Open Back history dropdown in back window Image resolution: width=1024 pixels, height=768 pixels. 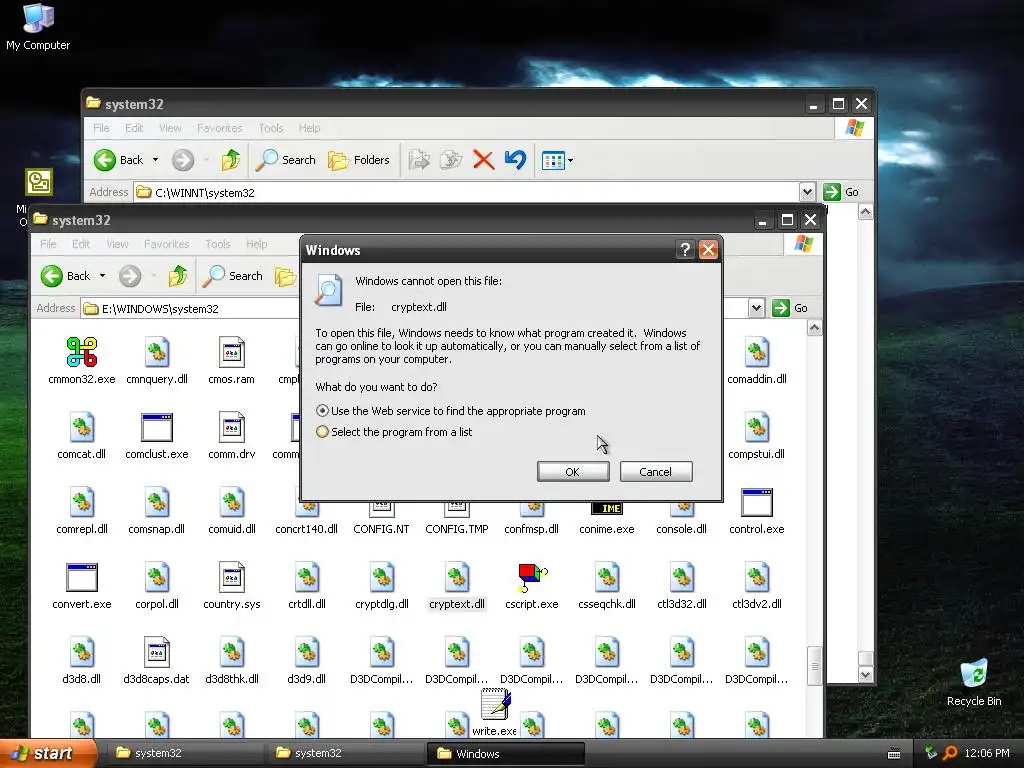155,160
